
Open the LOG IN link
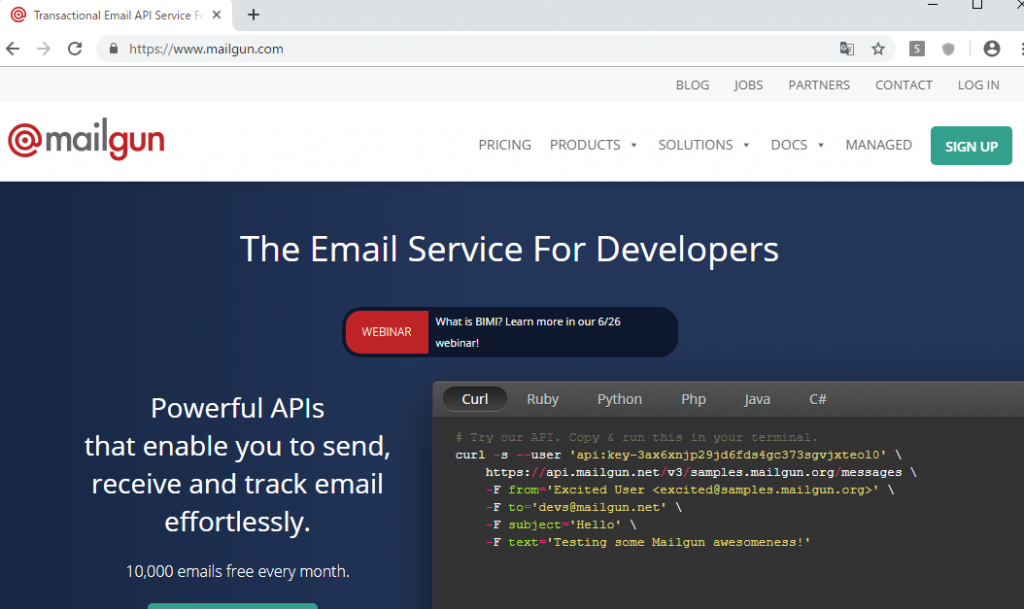coord(978,85)
